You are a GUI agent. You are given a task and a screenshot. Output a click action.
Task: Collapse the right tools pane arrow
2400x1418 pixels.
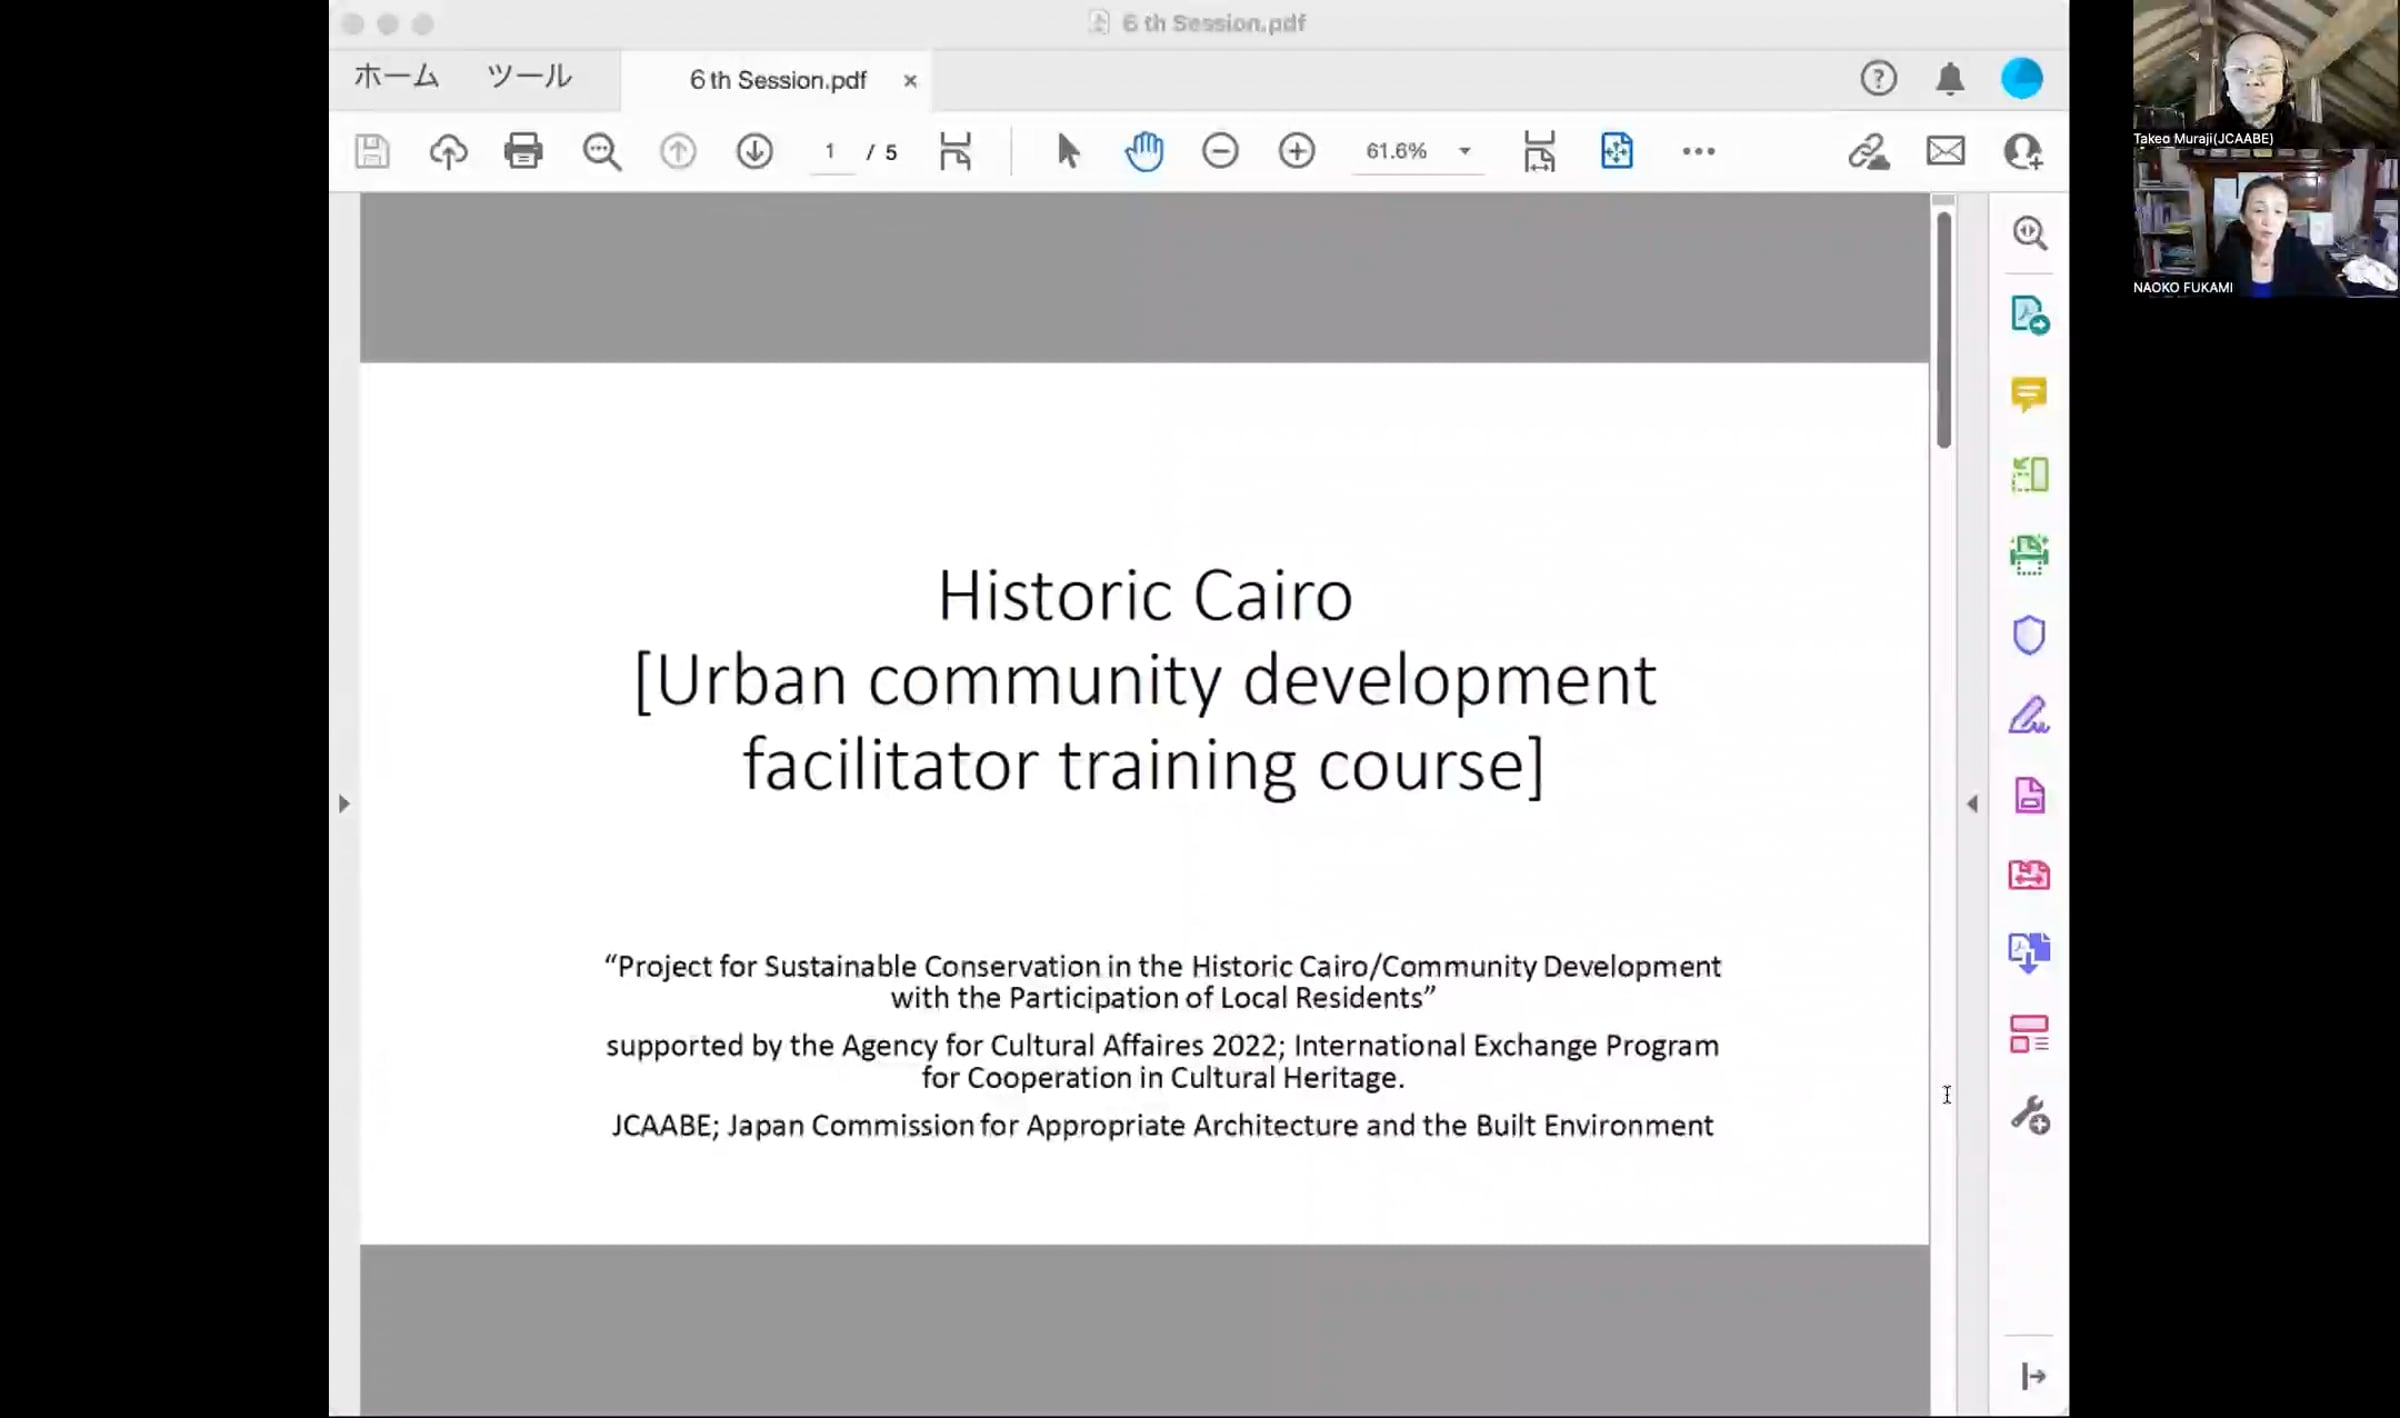[x=1972, y=803]
